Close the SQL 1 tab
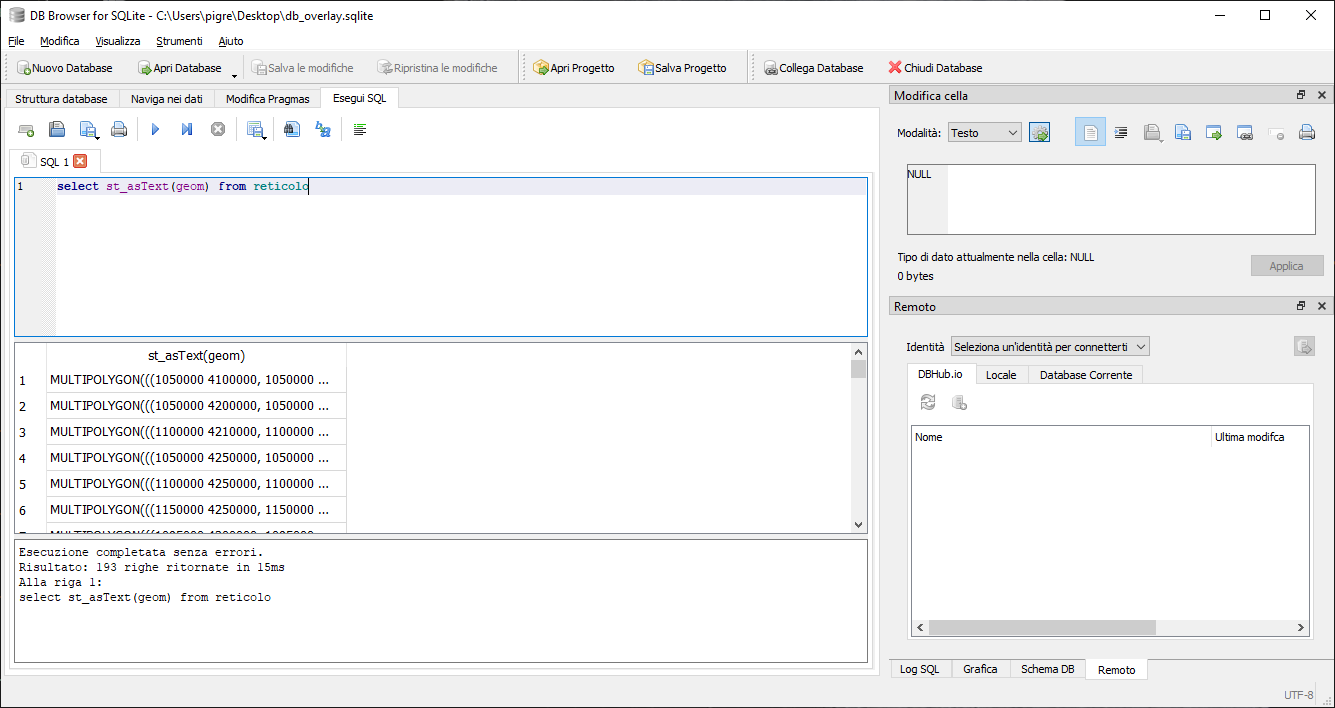Screen dimensions: 1335x708 tap(80, 161)
